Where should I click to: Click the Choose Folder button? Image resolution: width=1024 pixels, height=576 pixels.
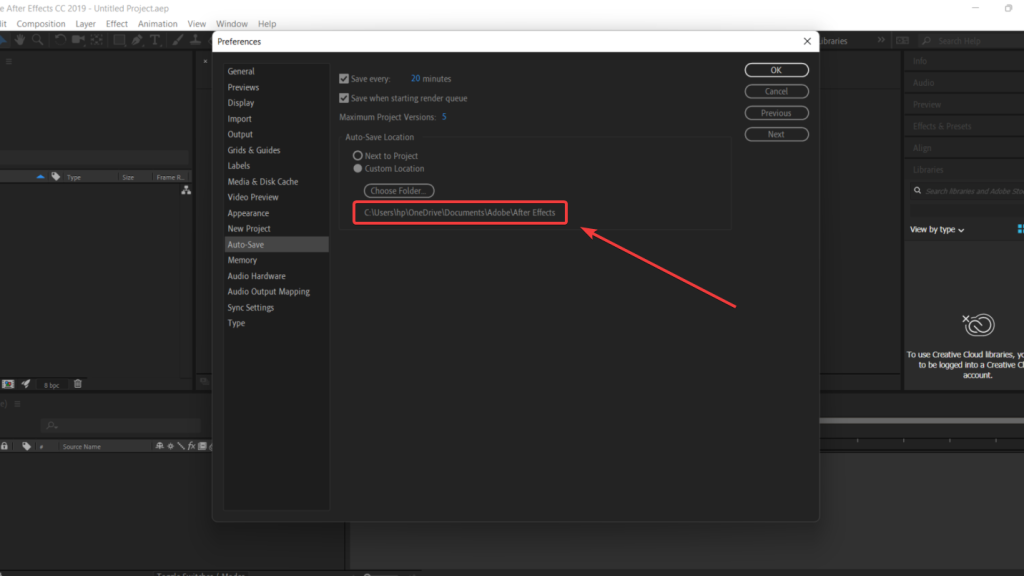398,190
